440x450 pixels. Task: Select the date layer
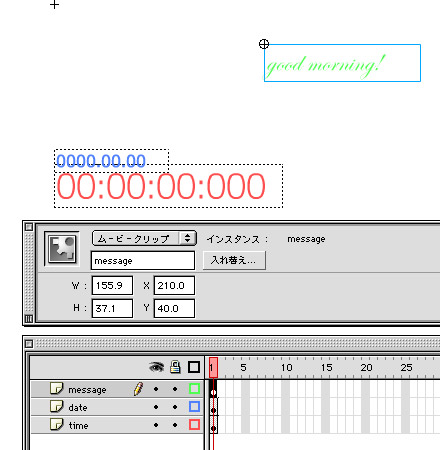tap(117, 407)
